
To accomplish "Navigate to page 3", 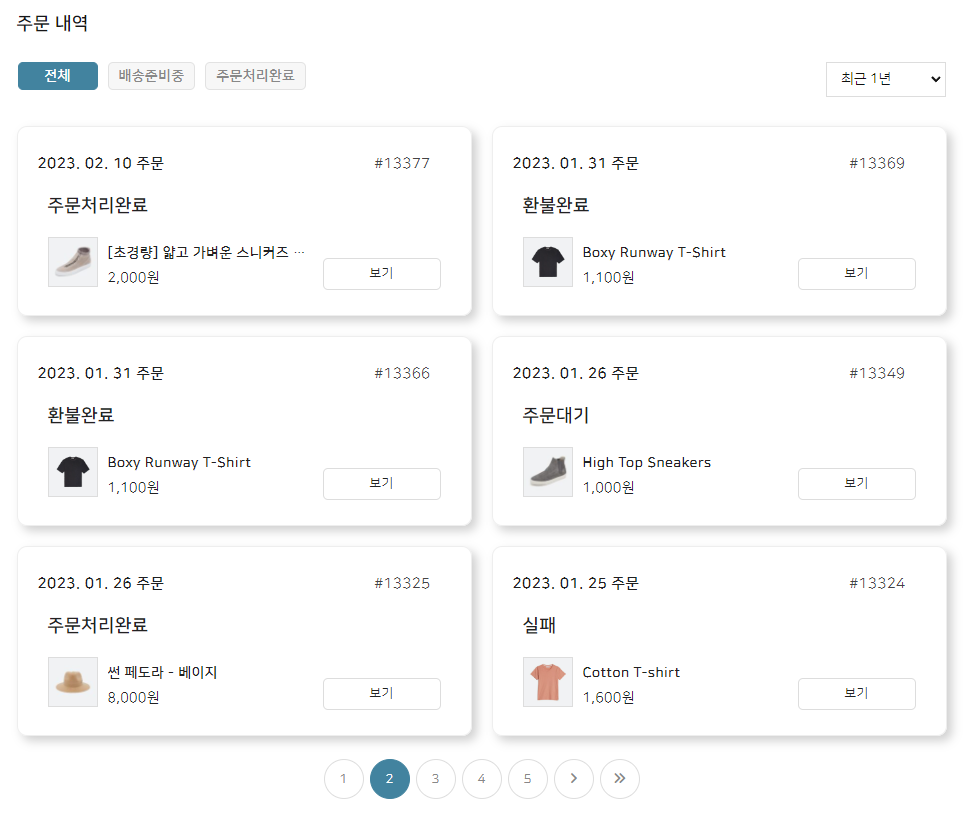I will pyautogui.click(x=436, y=779).
